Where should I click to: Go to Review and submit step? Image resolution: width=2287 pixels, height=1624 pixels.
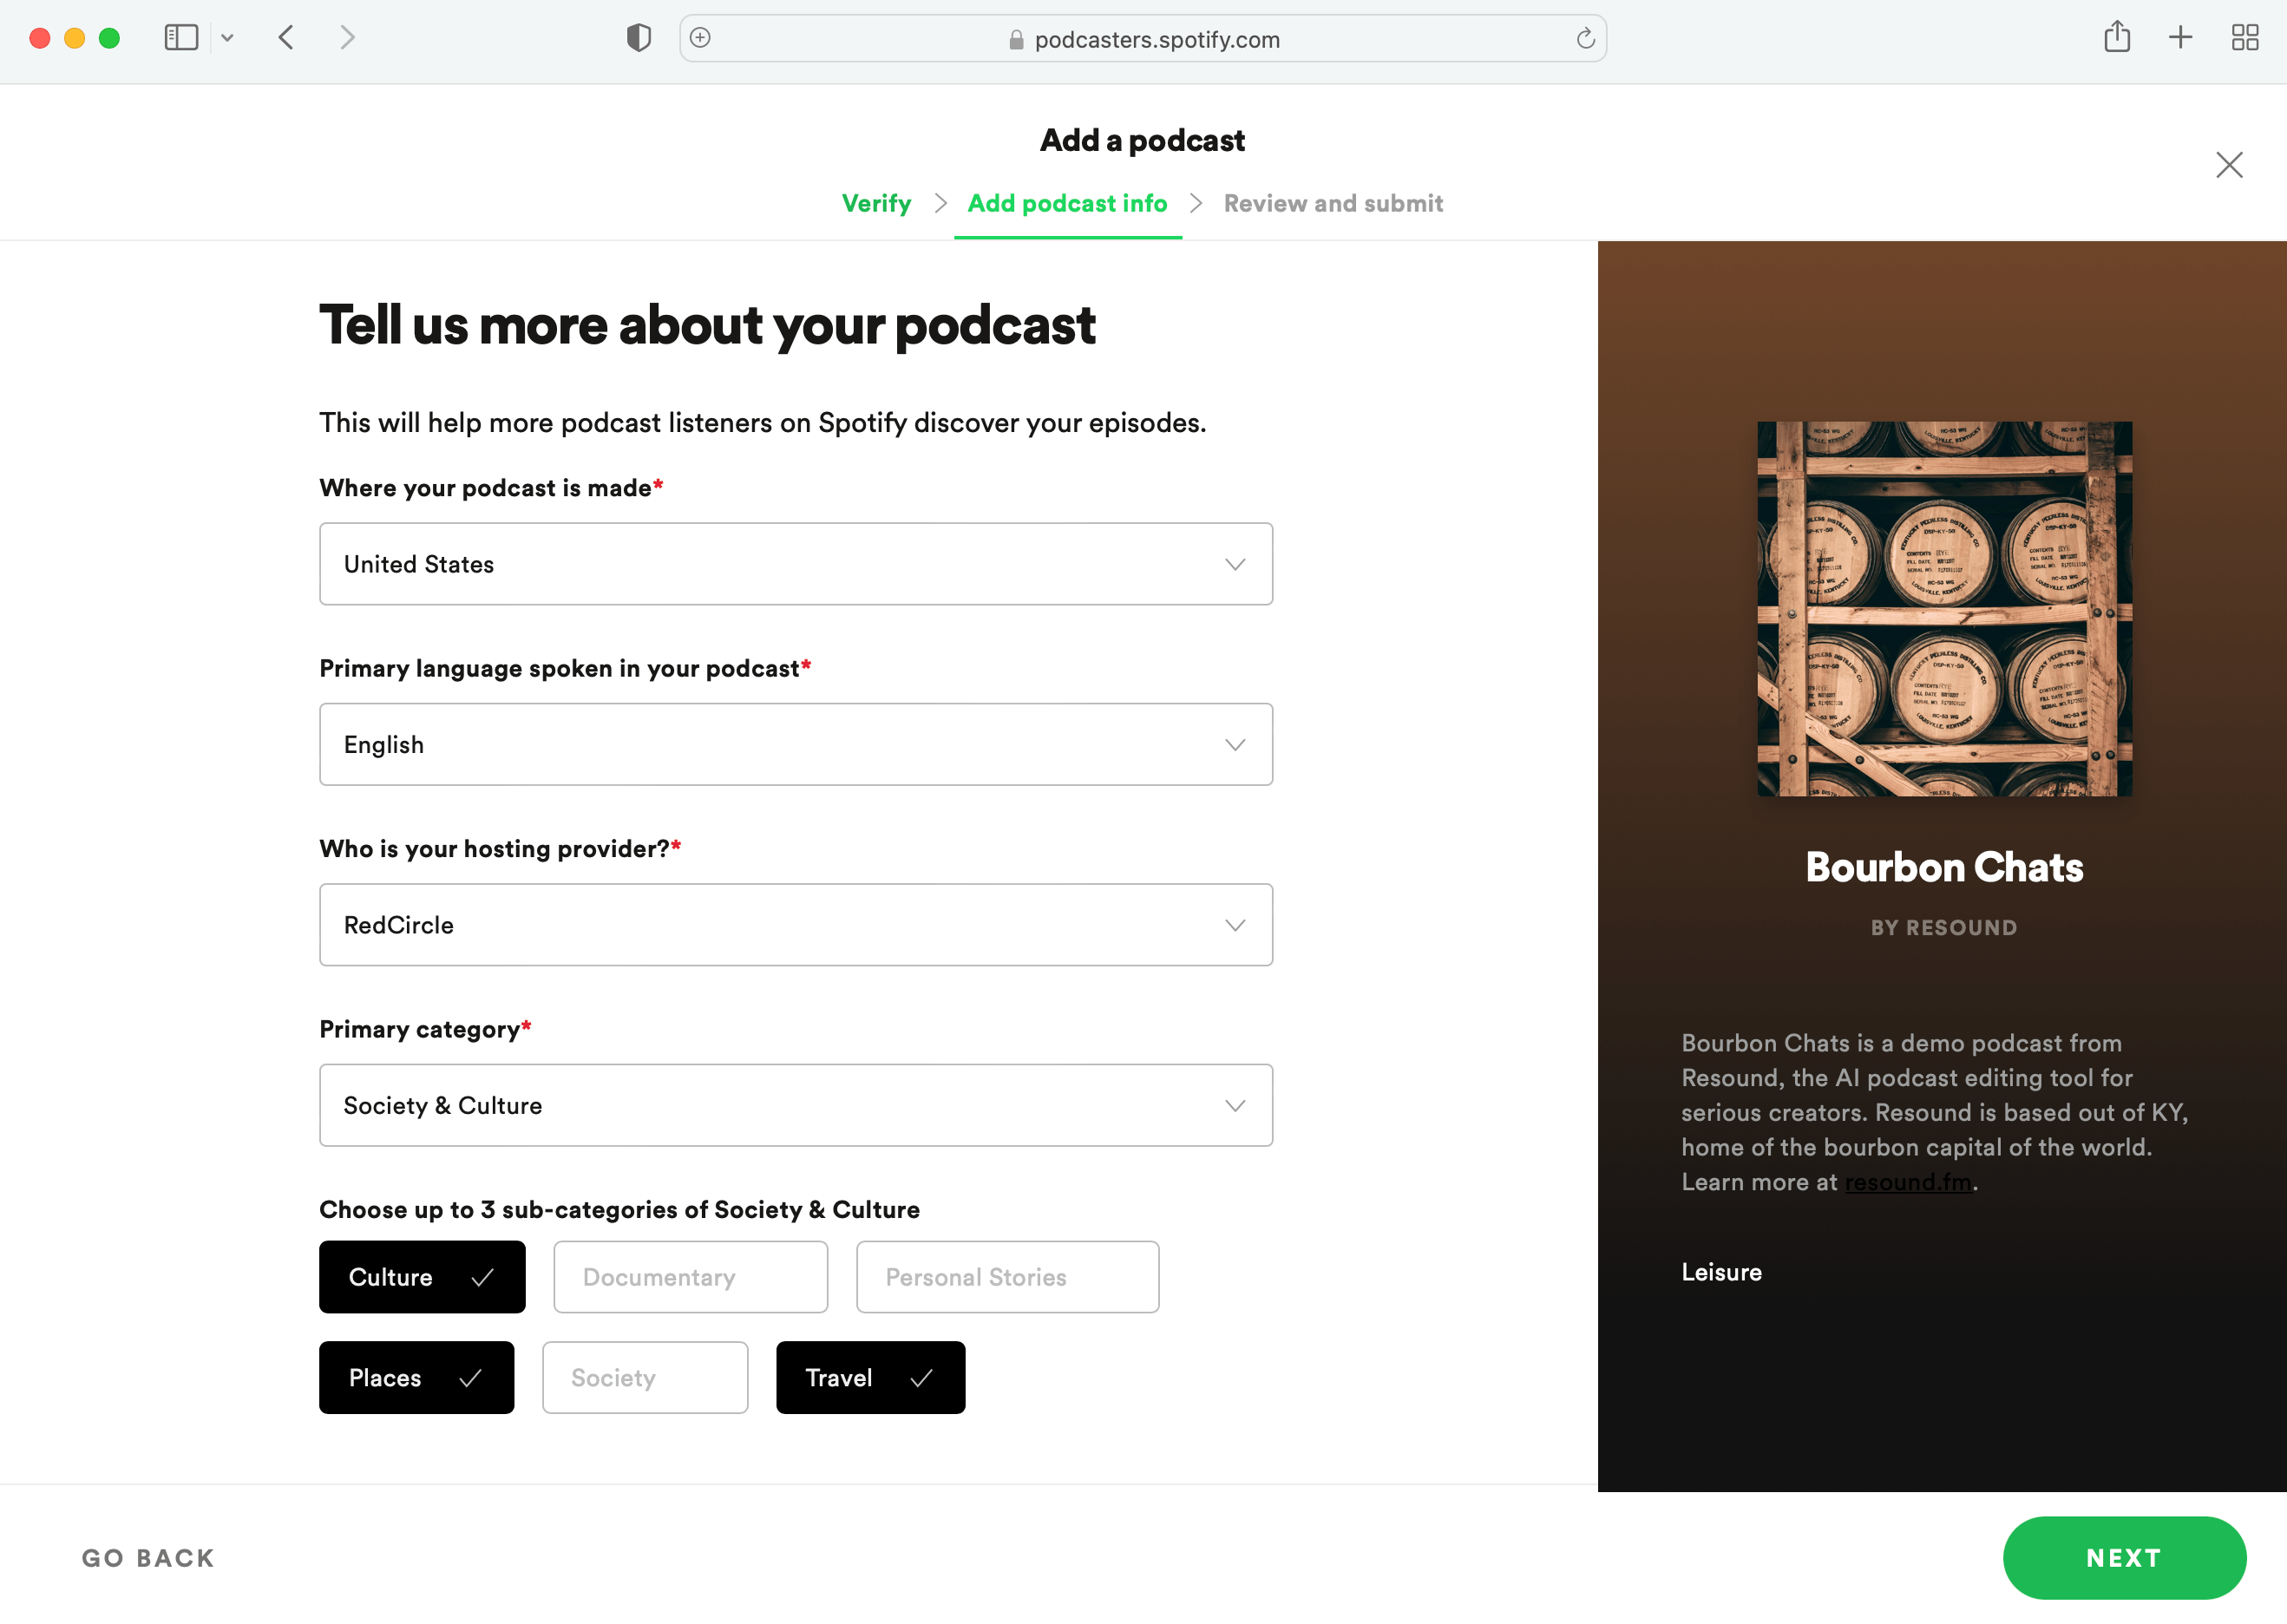pos(1332,204)
